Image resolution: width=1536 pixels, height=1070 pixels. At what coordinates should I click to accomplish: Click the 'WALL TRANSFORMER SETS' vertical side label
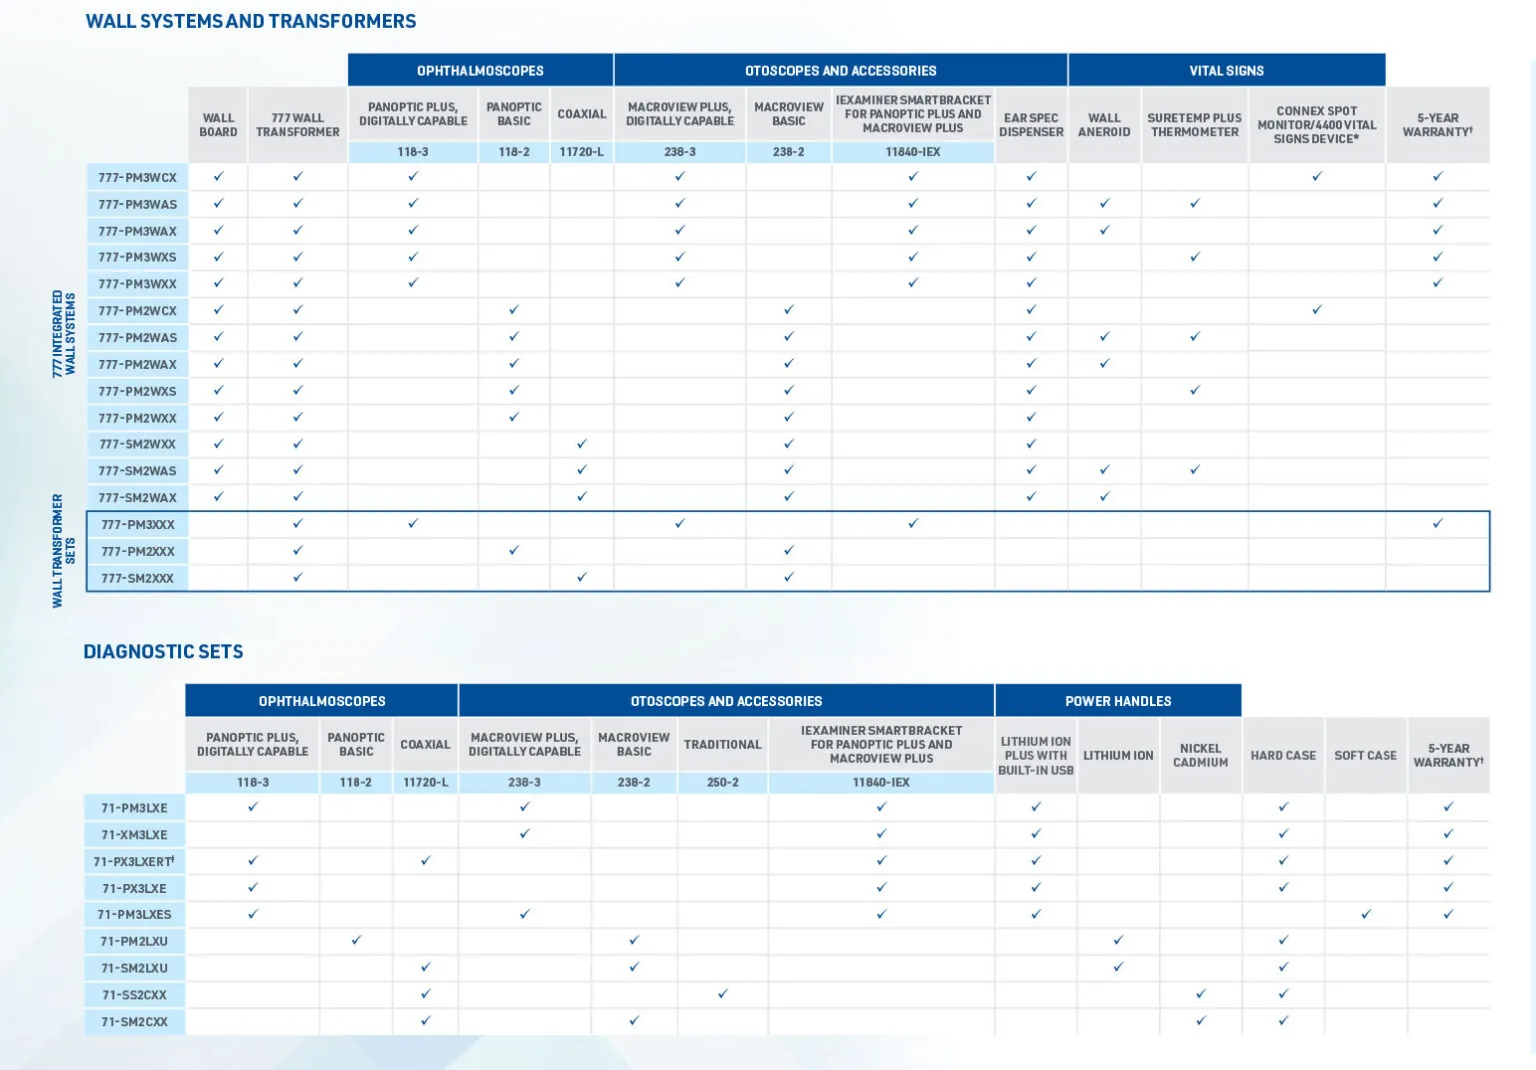[x=64, y=551]
